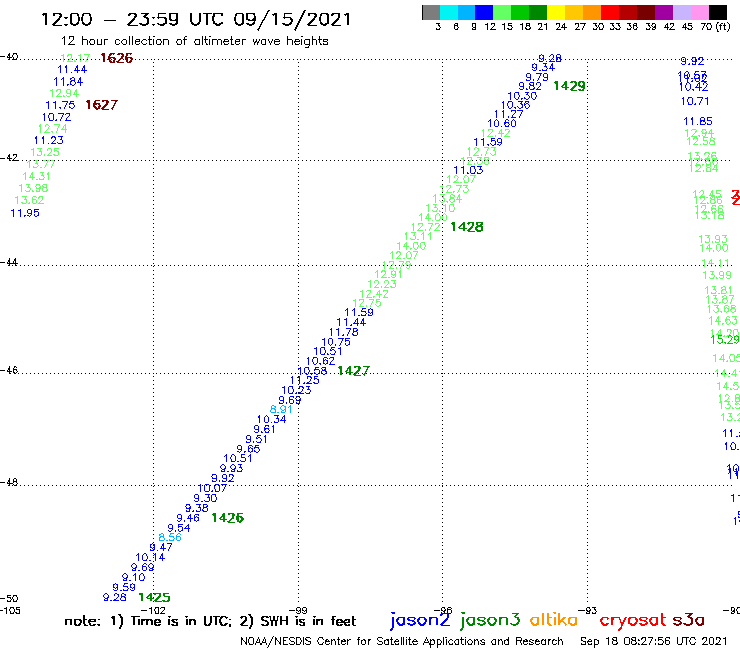
Task: Click the wave height value 10.71
Action: pyautogui.click(x=695, y=101)
